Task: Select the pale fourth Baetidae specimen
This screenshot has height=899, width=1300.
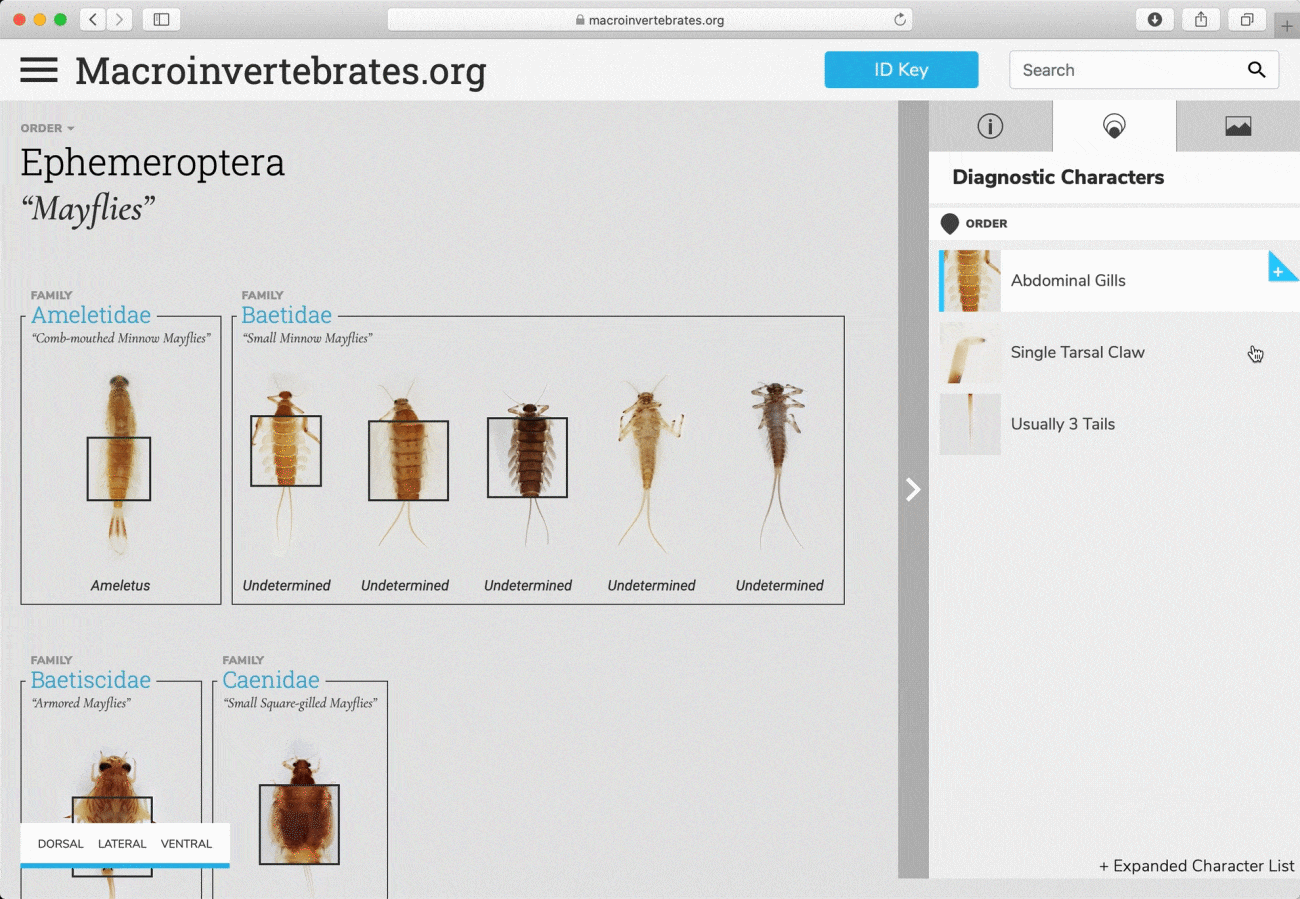Action: point(651,466)
